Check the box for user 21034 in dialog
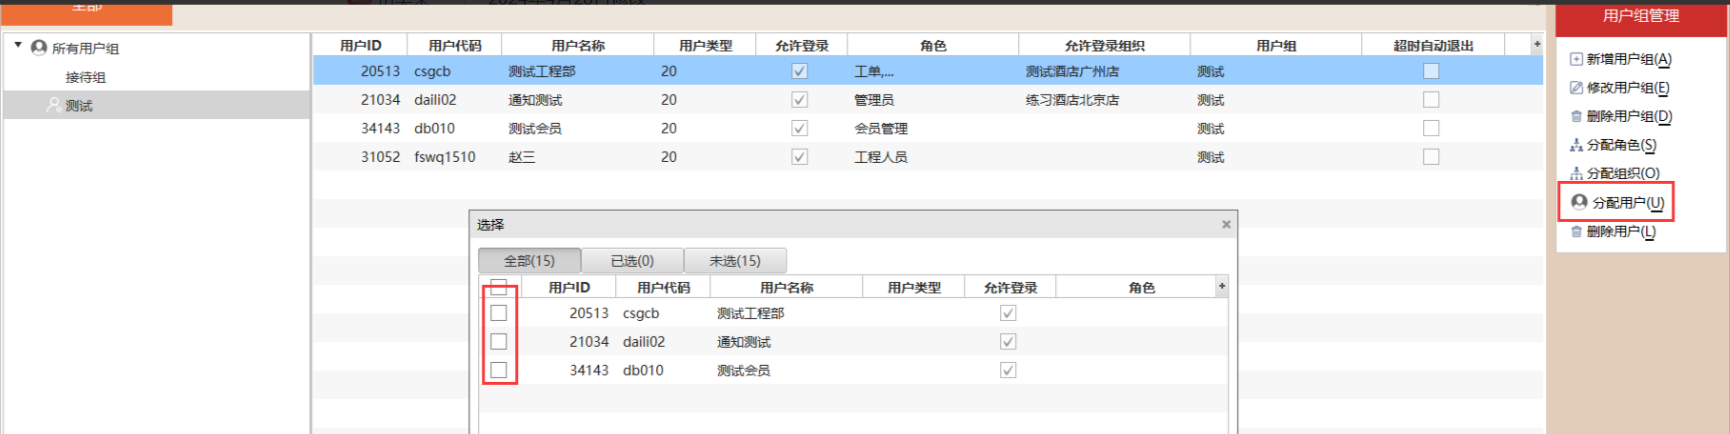The width and height of the screenshot is (1730, 434). 499,342
